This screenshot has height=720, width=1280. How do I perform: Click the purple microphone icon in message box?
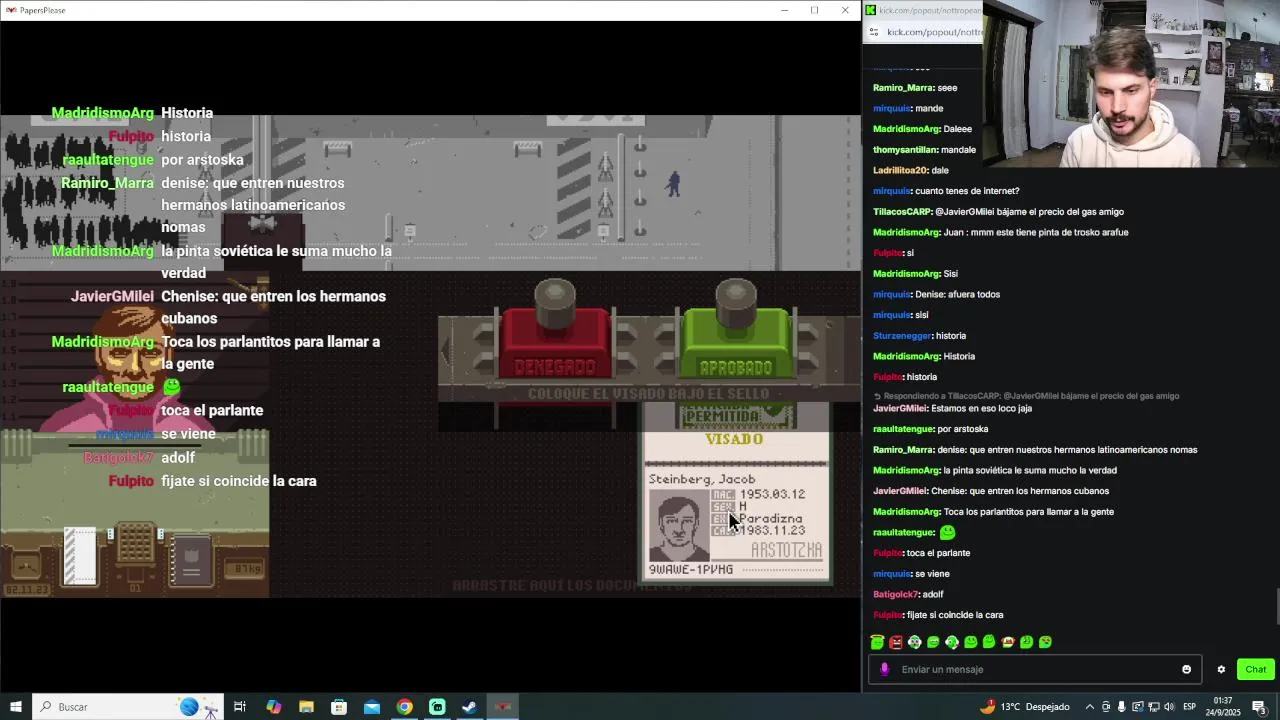coord(884,670)
